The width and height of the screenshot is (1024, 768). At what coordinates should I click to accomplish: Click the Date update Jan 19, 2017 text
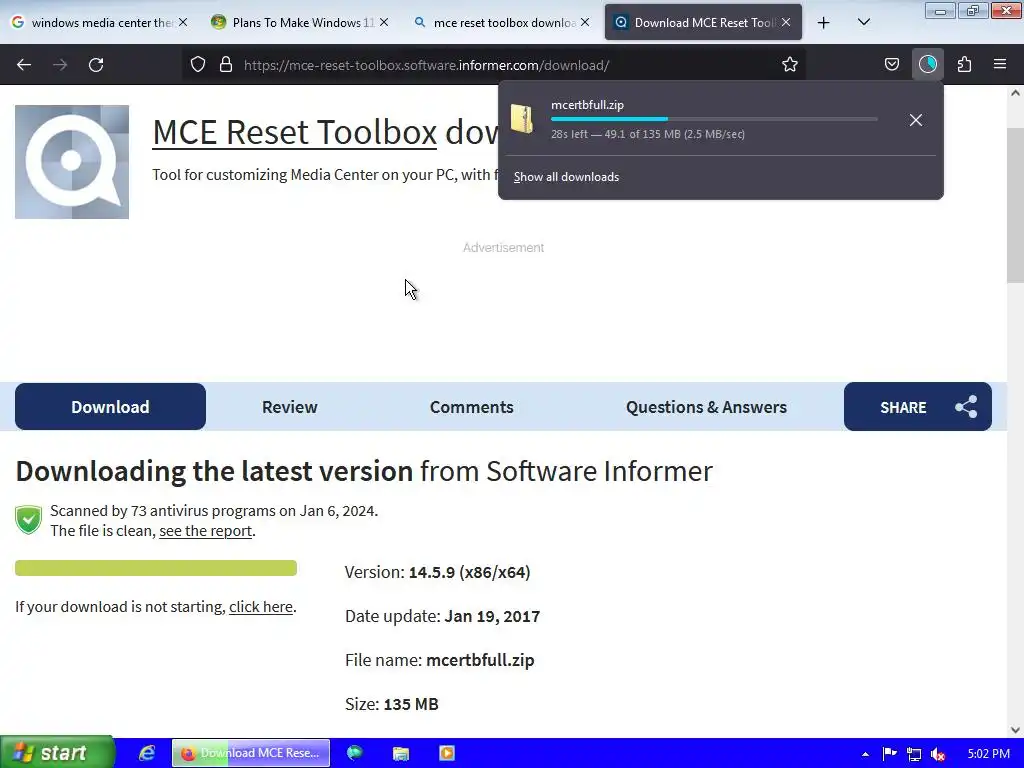(442, 616)
